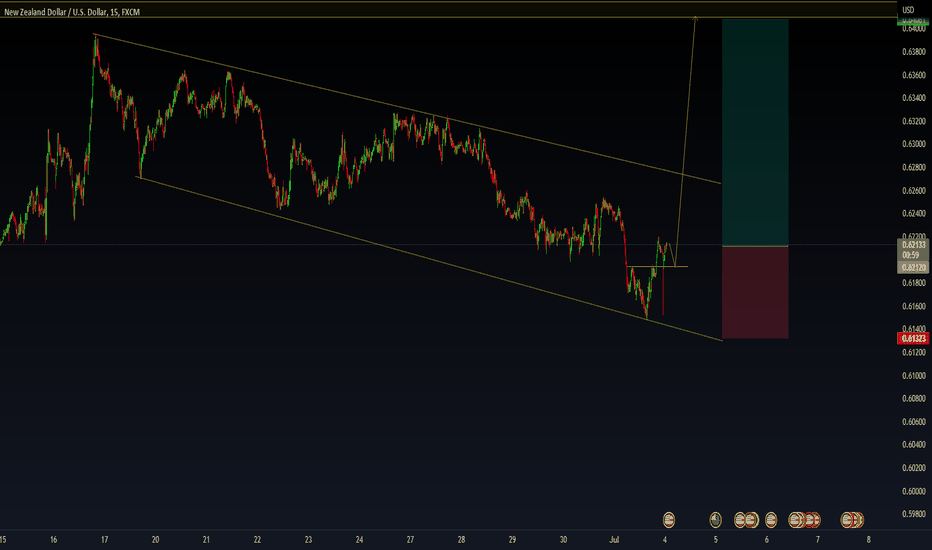Click the date label 24 on the time axis
Screen dimensions: 932x550
[360, 540]
